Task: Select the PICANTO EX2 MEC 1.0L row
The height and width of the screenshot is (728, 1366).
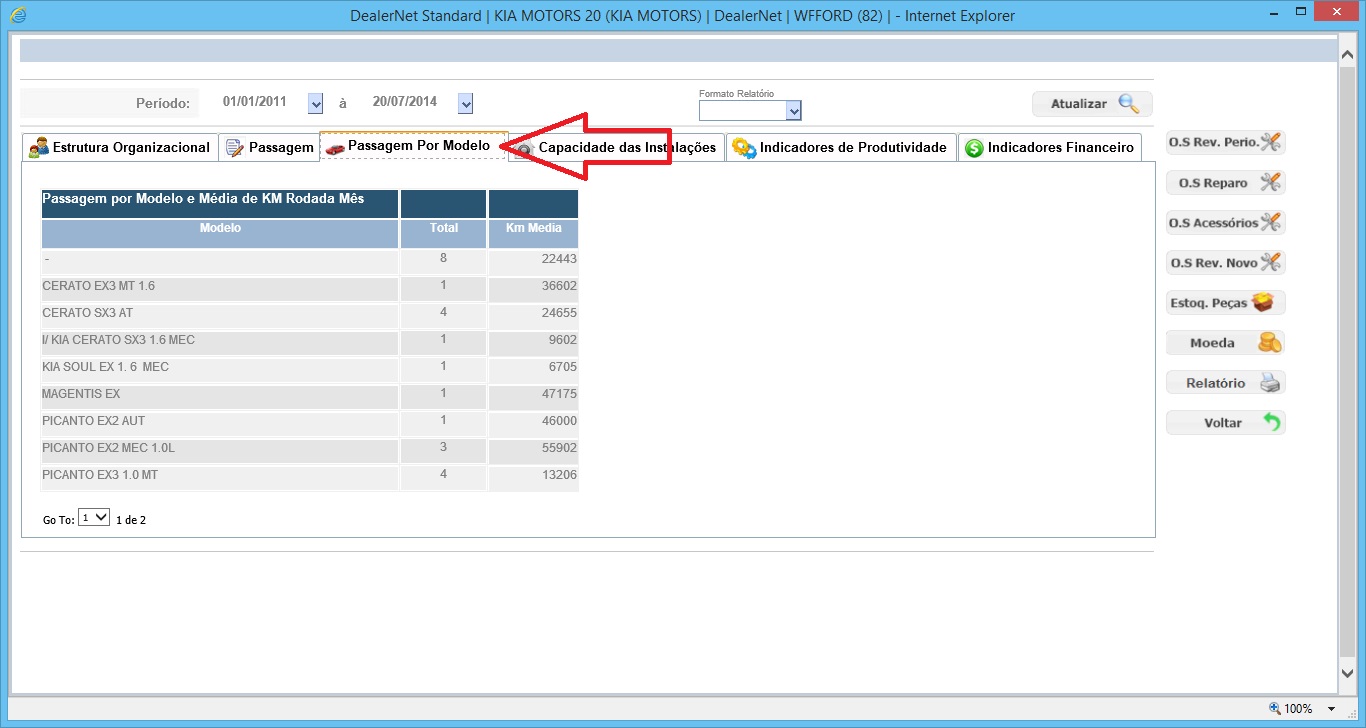Action: (x=309, y=450)
